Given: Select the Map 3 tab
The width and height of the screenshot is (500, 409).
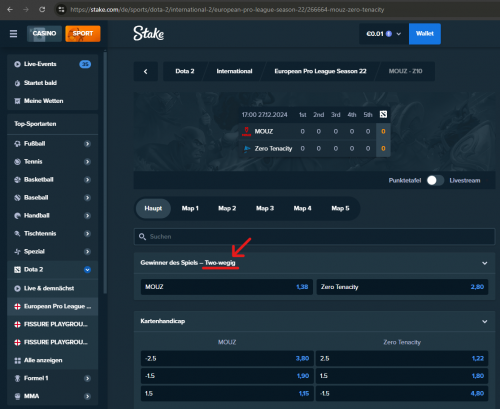Looking at the screenshot, I should [265, 208].
